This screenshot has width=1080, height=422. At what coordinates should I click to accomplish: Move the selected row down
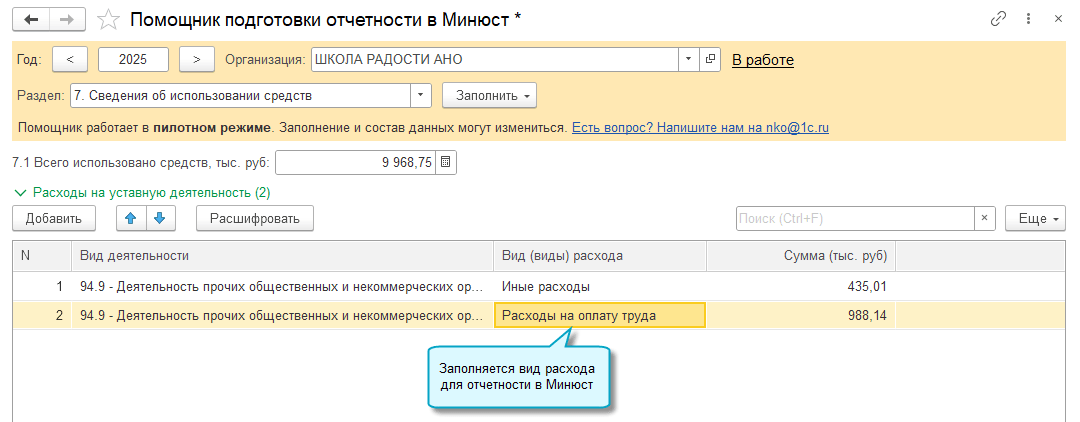pos(160,218)
